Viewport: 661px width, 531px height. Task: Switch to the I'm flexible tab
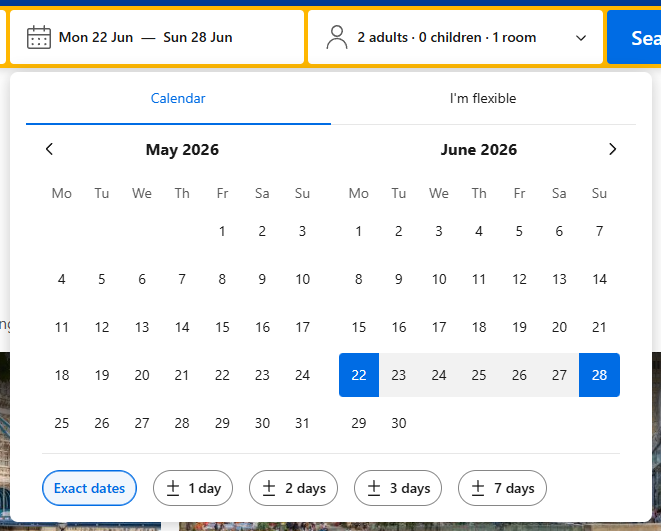pos(483,98)
